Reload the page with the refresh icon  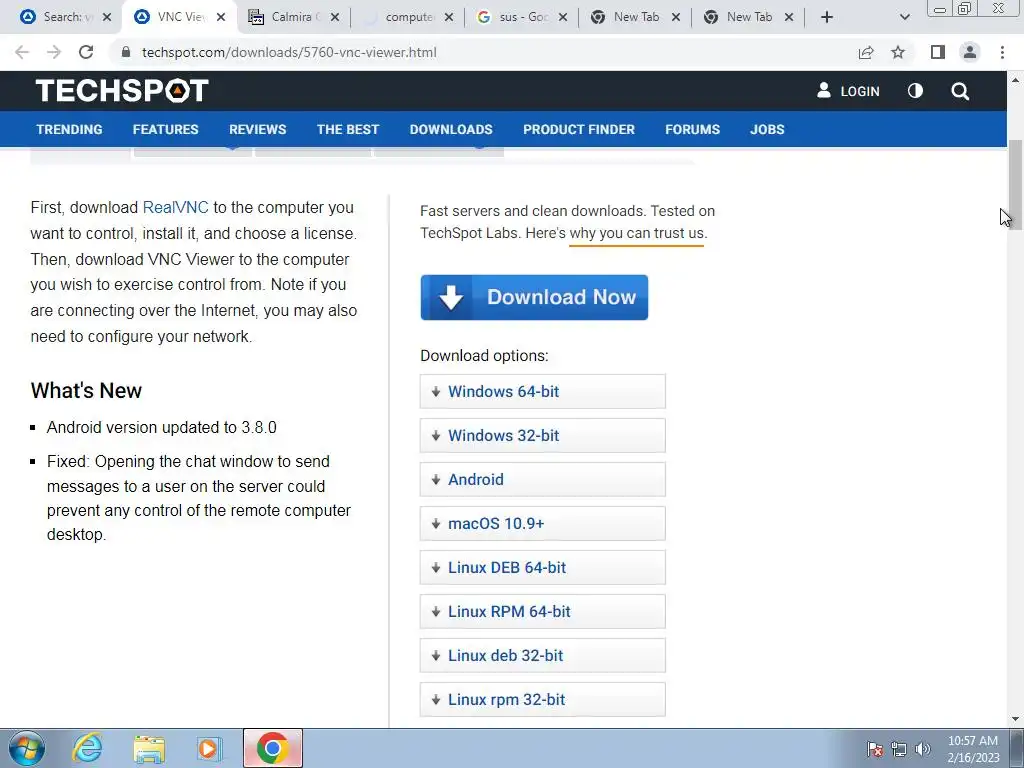pos(86,52)
